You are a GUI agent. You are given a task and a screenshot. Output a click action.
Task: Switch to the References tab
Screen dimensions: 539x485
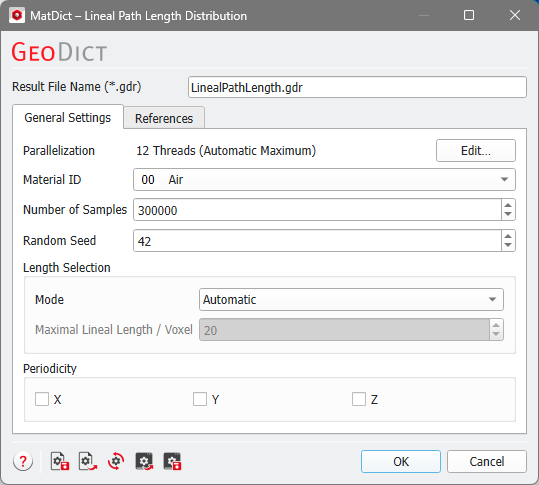pyautogui.click(x=164, y=118)
